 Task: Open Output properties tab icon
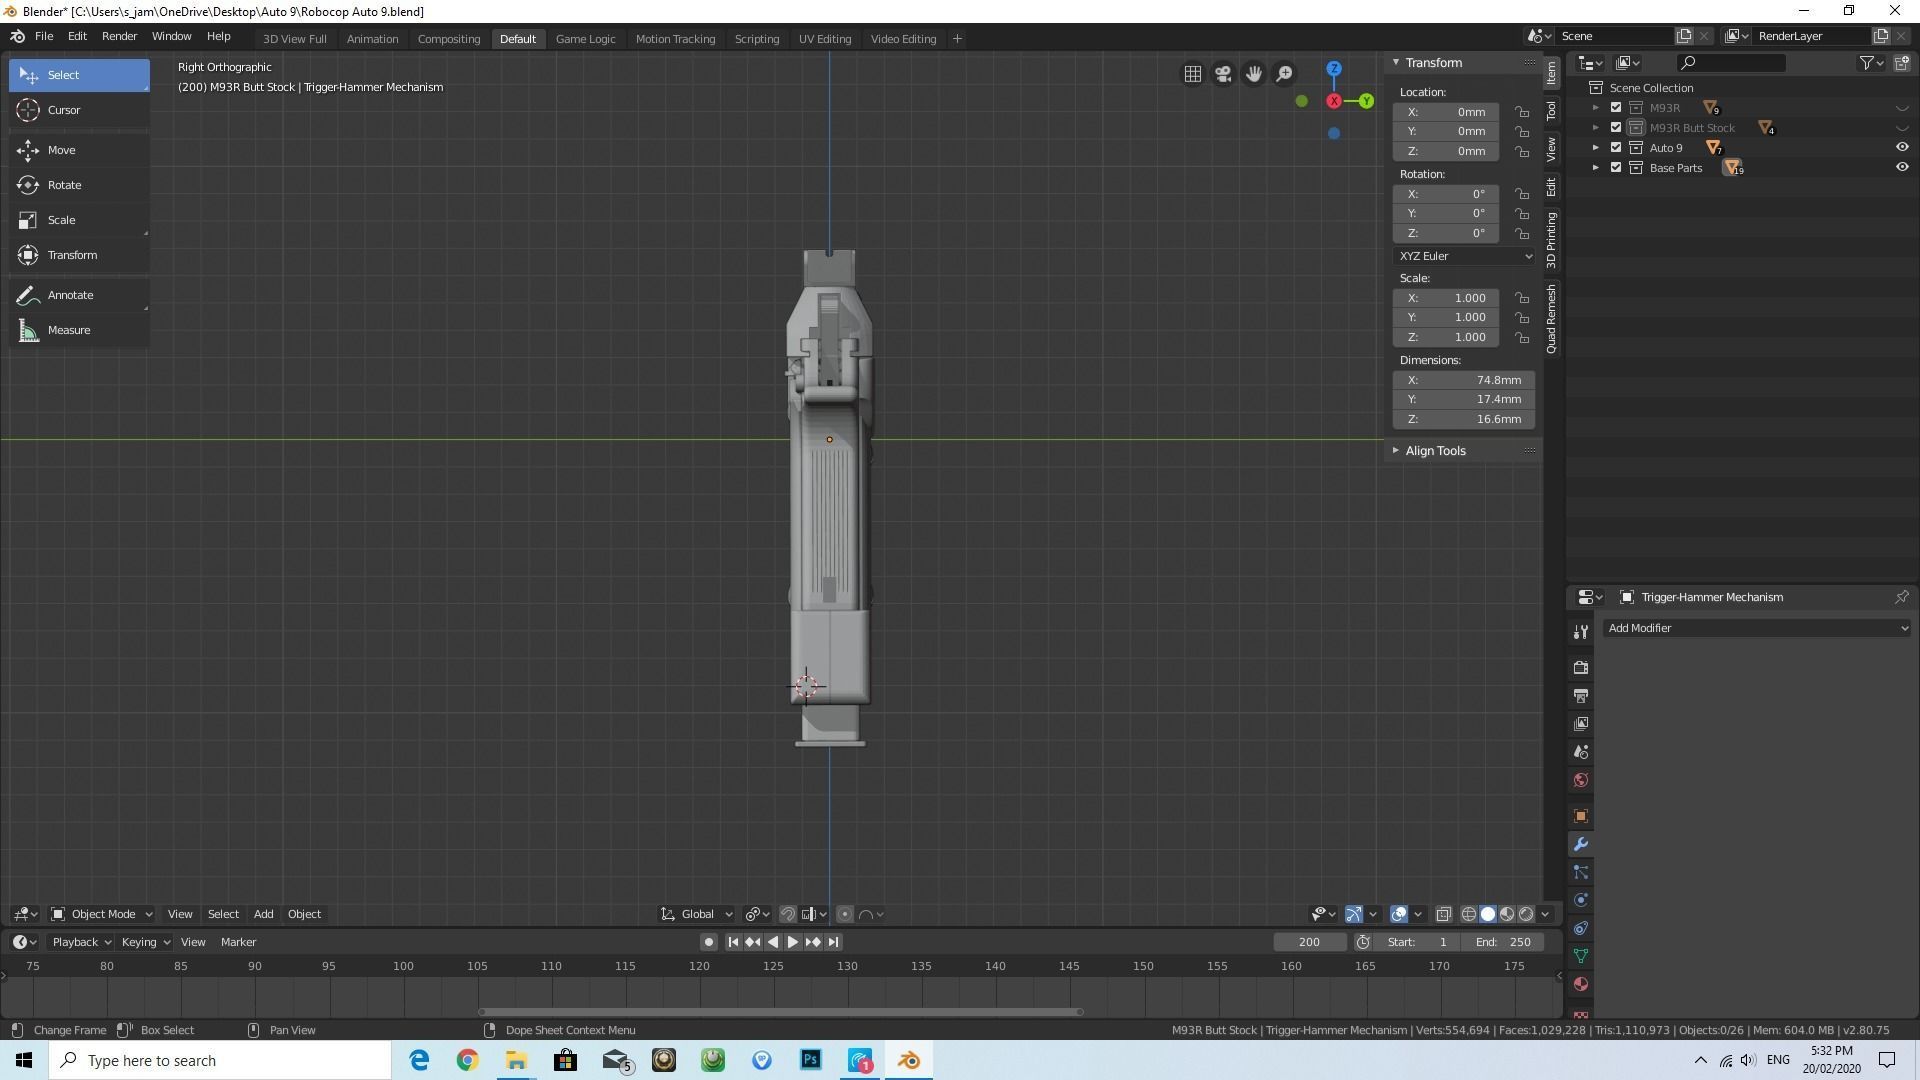click(x=1581, y=695)
